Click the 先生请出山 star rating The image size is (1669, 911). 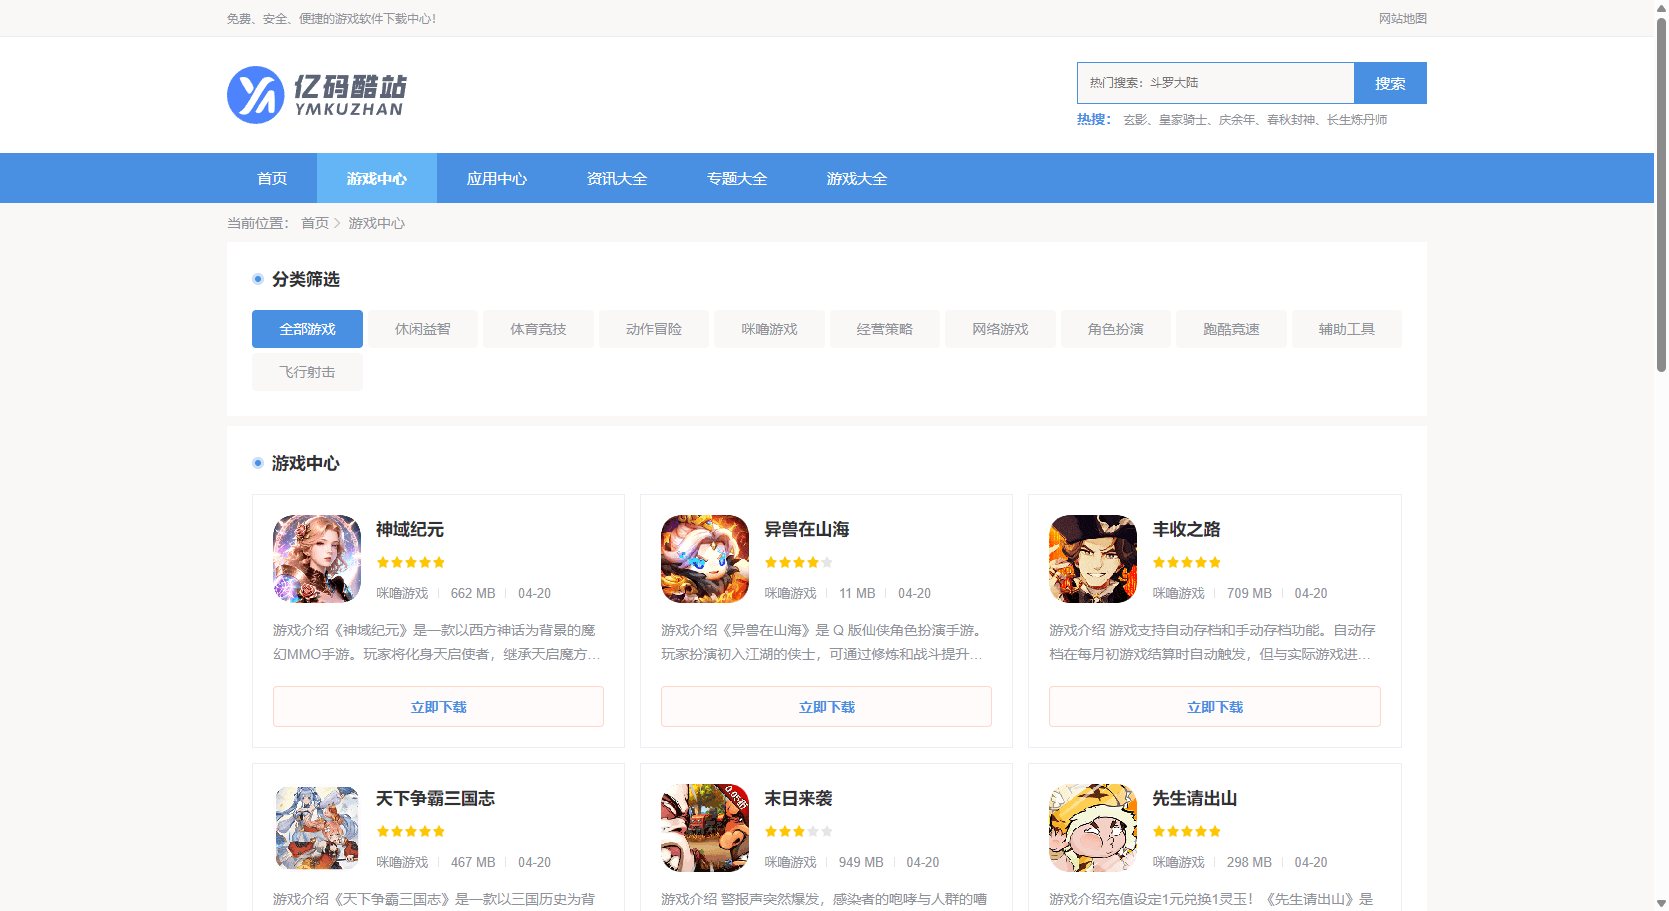[1187, 831]
